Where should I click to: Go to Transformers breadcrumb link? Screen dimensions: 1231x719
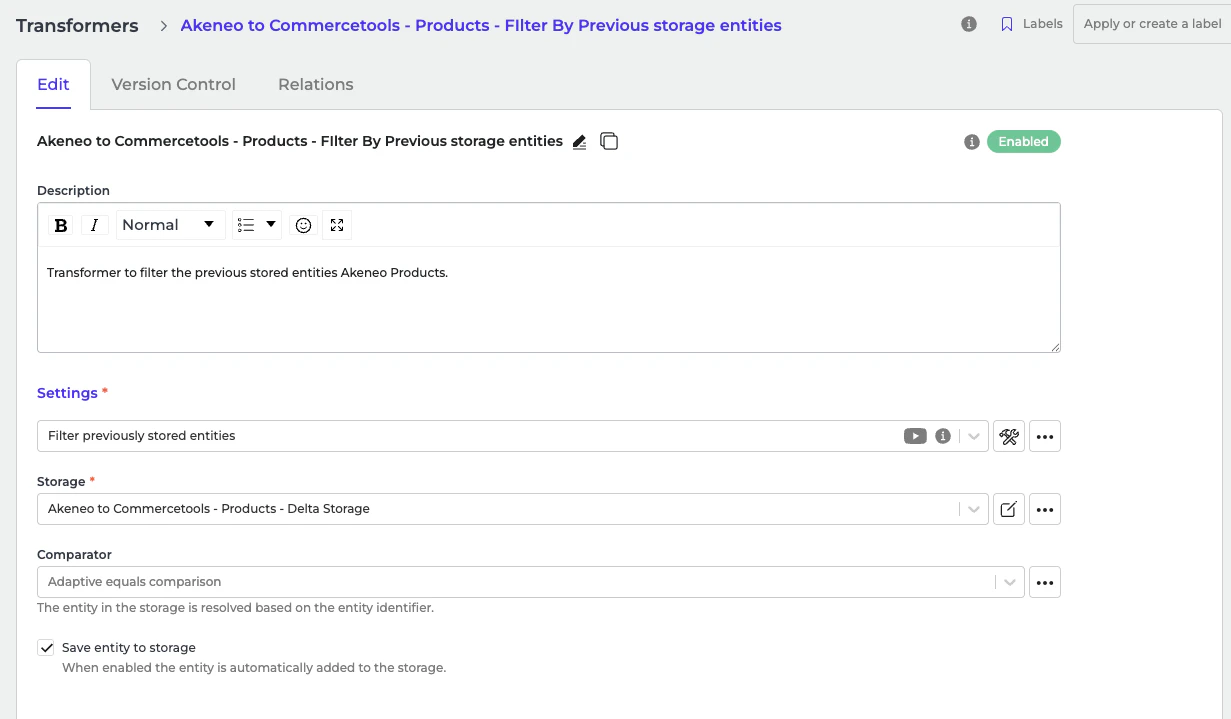click(77, 26)
